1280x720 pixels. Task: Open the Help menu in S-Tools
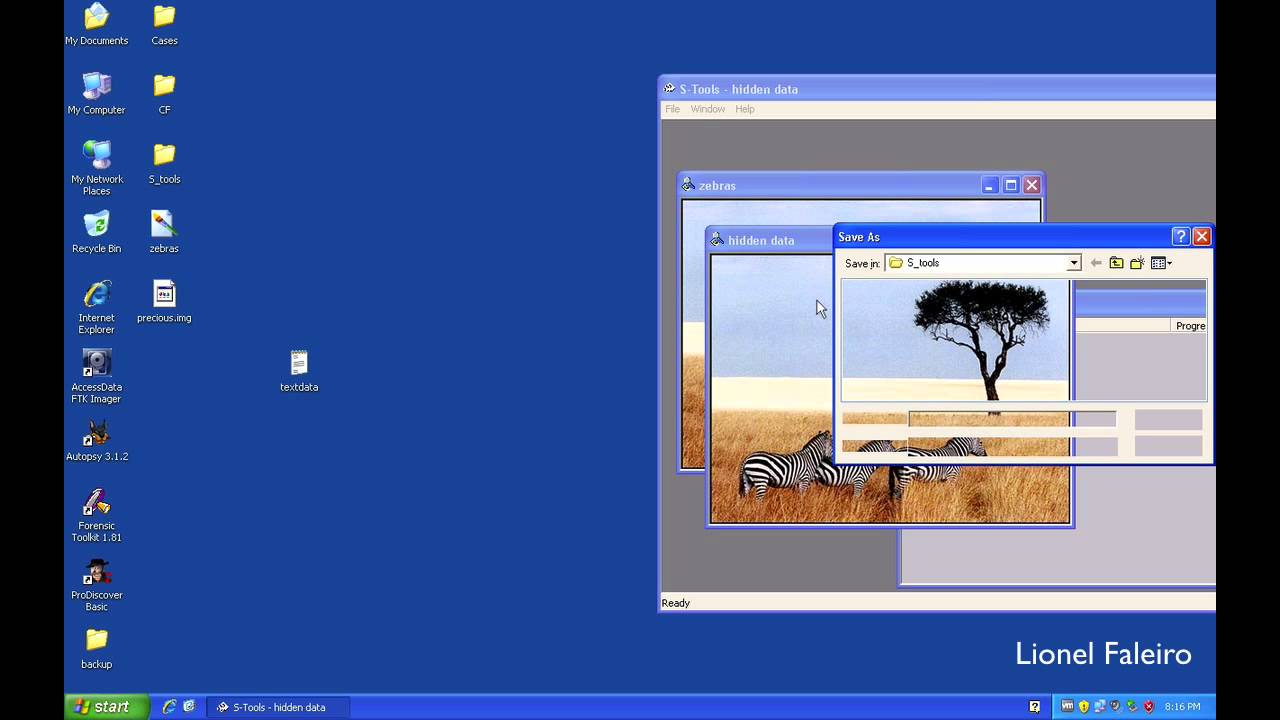pyautogui.click(x=745, y=109)
